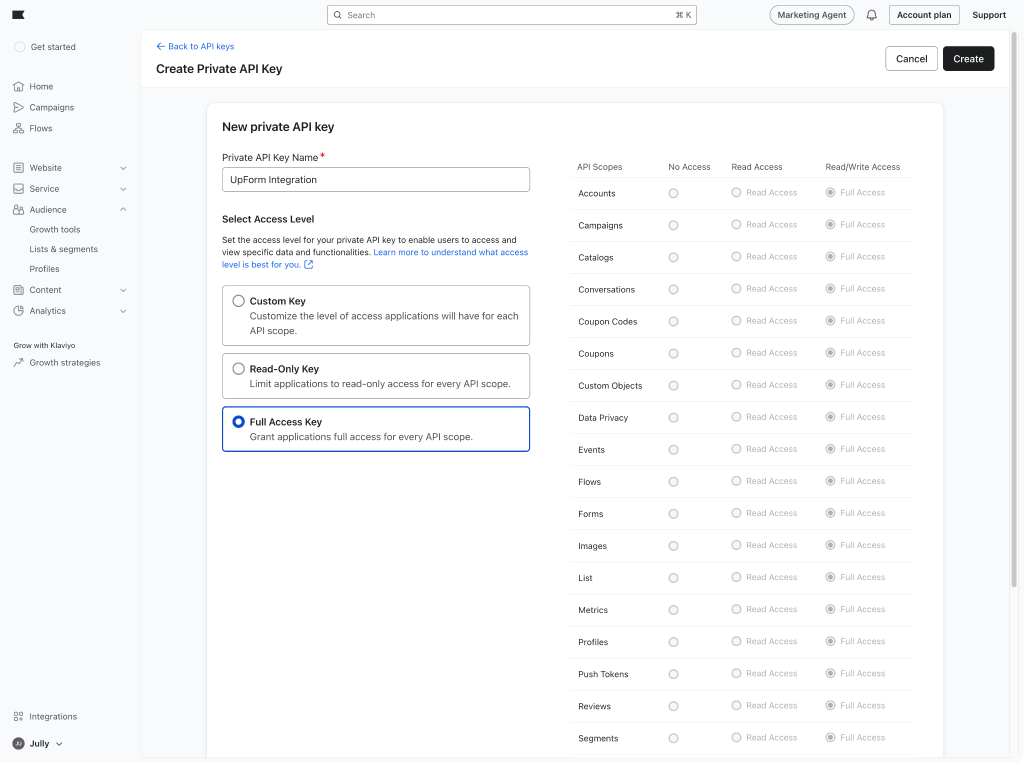Viewport: 1024px width, 763px height.
Task: Focus the Private API Key Name field
Action: [376, 180]
